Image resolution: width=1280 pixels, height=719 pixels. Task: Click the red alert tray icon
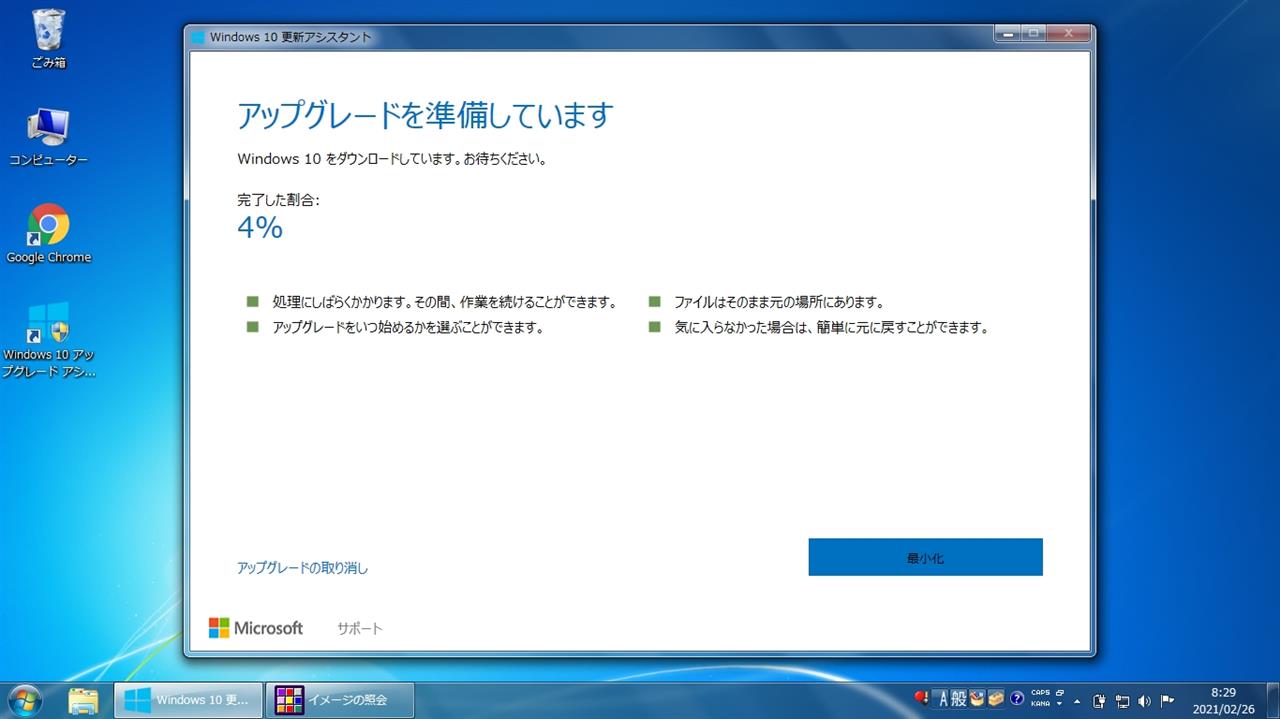click(x=921, y=698)
